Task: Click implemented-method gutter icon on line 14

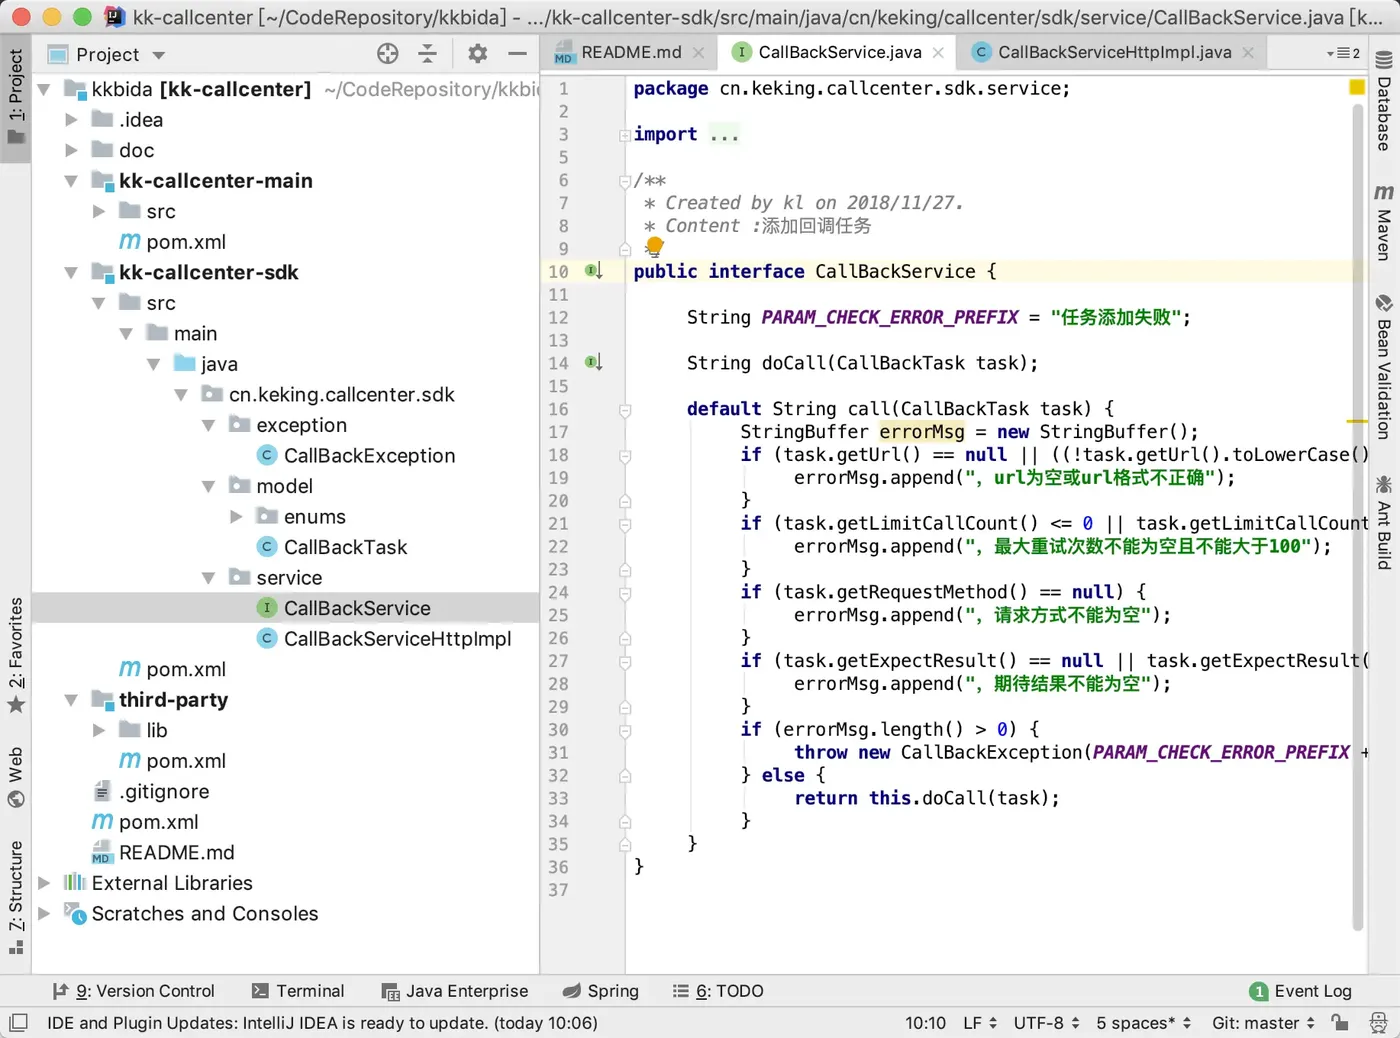Action: [x=594, y=362]
